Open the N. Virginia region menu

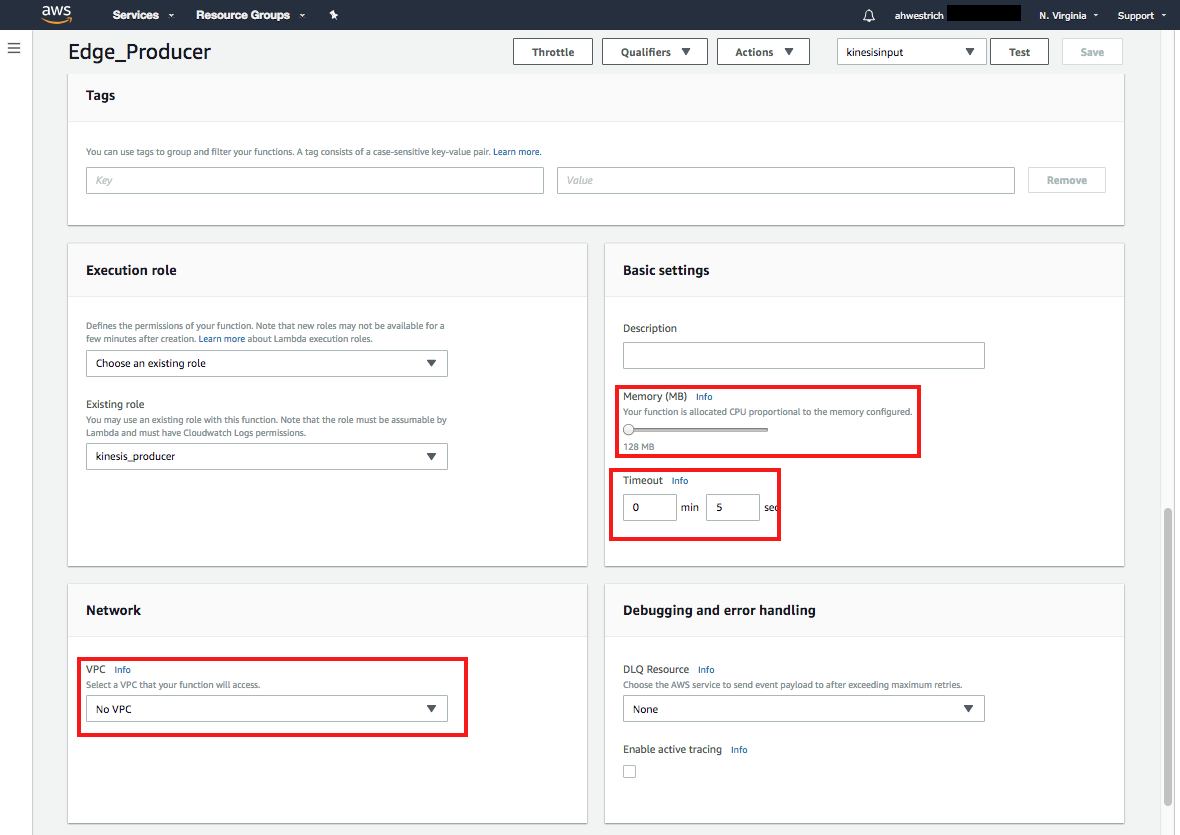1069,15
